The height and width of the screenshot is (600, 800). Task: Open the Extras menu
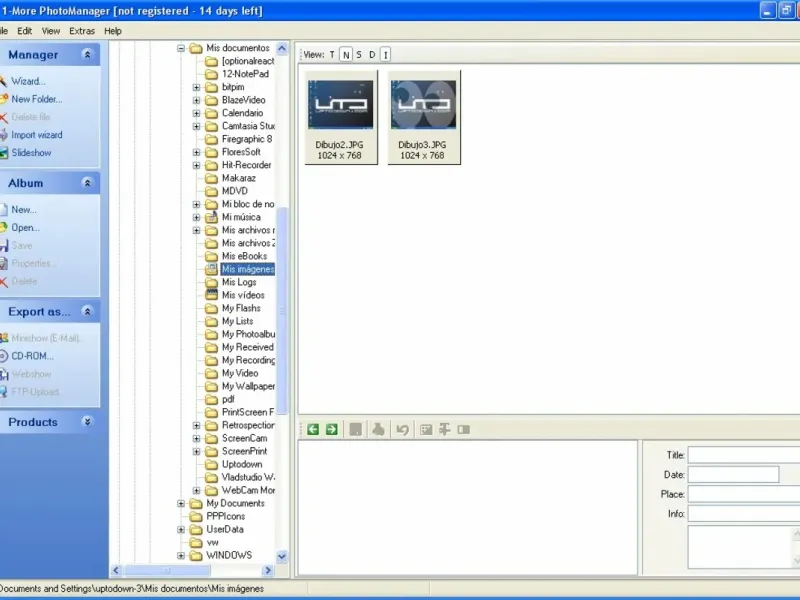coord(82,31)
